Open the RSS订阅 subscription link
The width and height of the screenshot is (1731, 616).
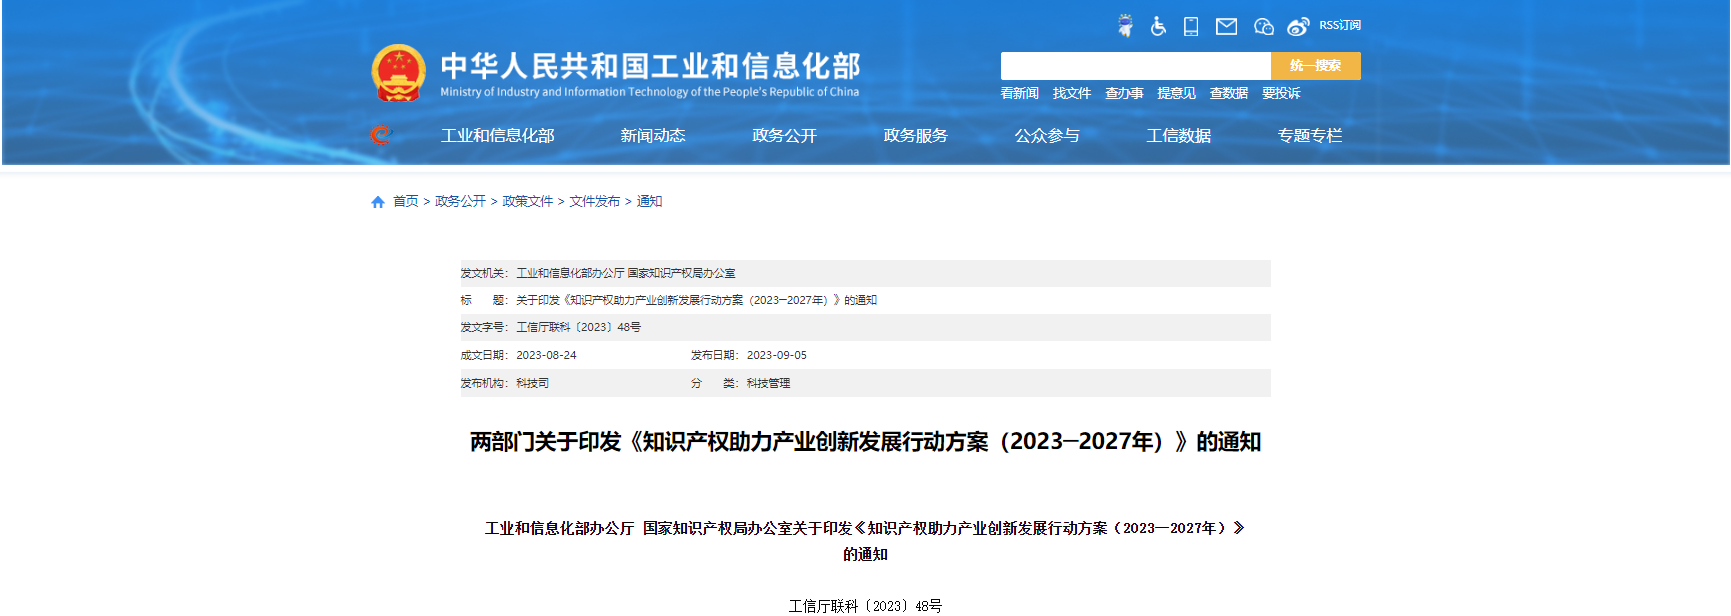pos(1339,25)
